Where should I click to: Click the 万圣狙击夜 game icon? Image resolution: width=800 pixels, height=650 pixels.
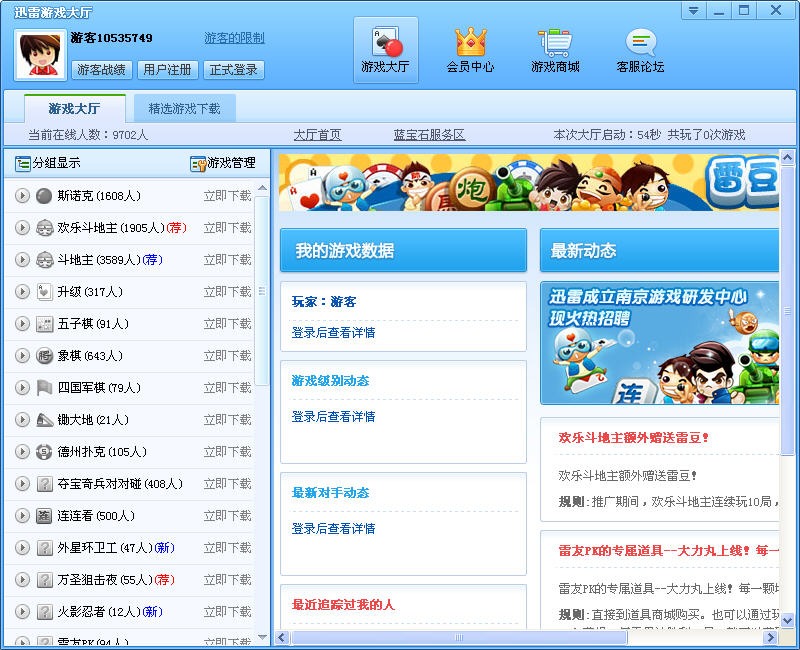tap(44, 580)
